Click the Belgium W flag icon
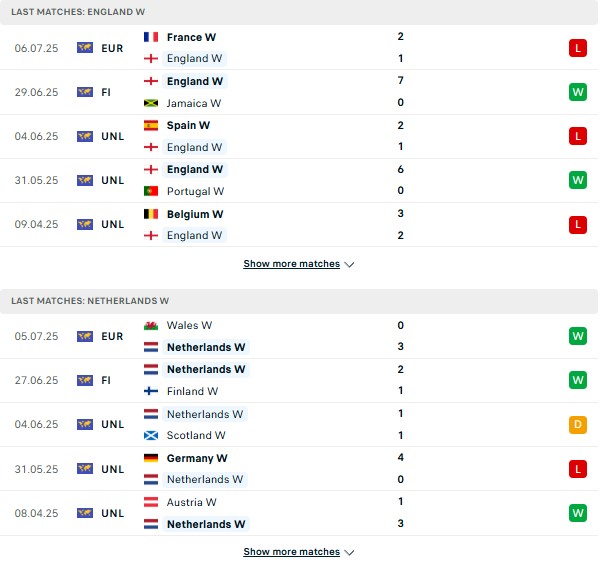Screen dimensions: 603x569 pyautogui.click(x=151, y=214)
